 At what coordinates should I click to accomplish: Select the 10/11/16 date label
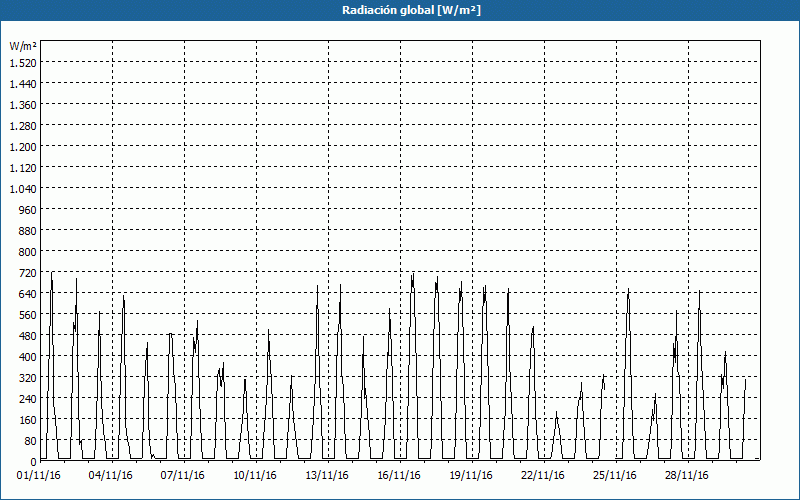point(255,476)
